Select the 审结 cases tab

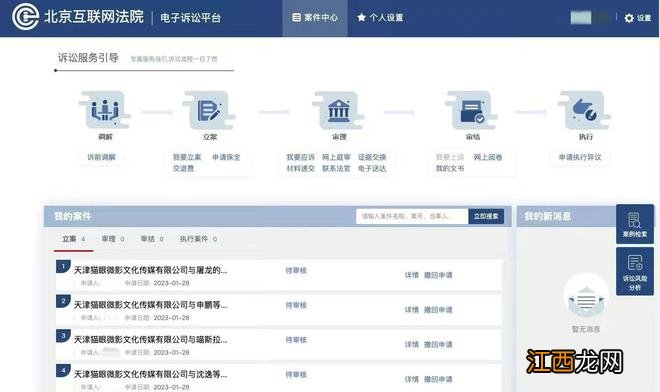pos(152,239)
